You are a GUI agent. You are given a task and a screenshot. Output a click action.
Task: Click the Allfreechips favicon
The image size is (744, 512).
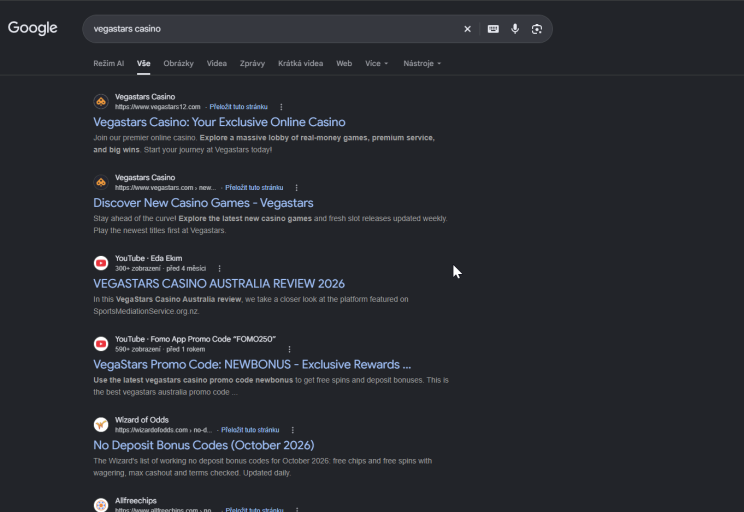(101, 505)
